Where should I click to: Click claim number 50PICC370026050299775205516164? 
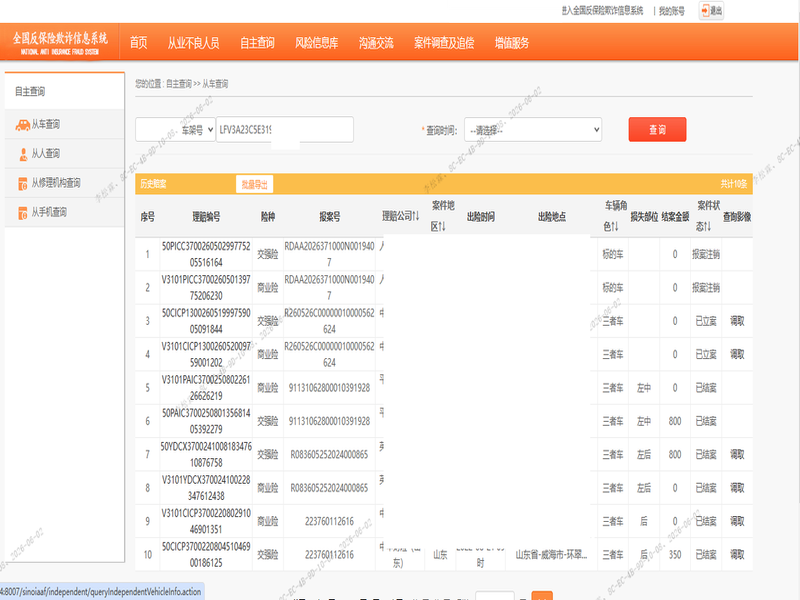click(x=206, y=254)
